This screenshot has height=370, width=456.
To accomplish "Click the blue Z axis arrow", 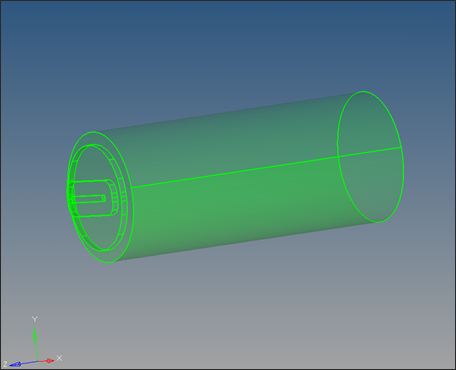I will (x=23, y=363).
